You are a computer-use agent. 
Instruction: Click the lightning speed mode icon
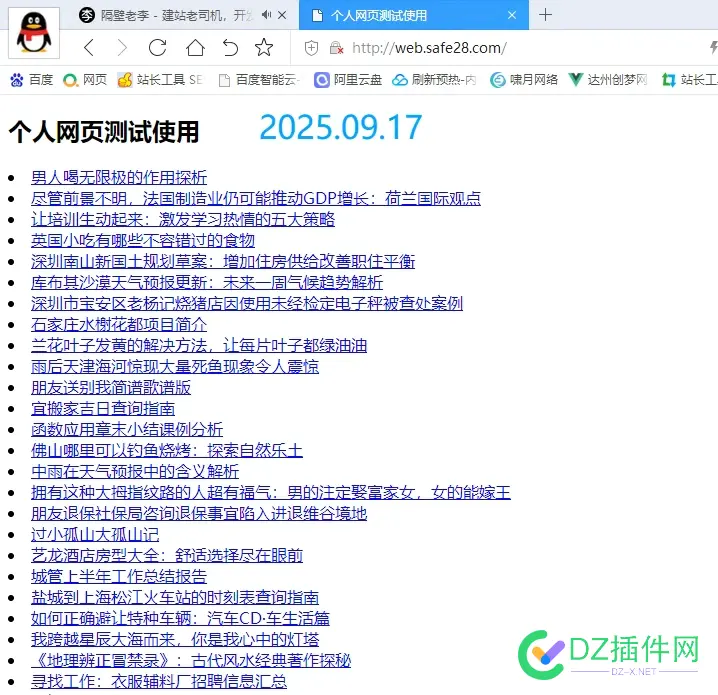(713, 47)
